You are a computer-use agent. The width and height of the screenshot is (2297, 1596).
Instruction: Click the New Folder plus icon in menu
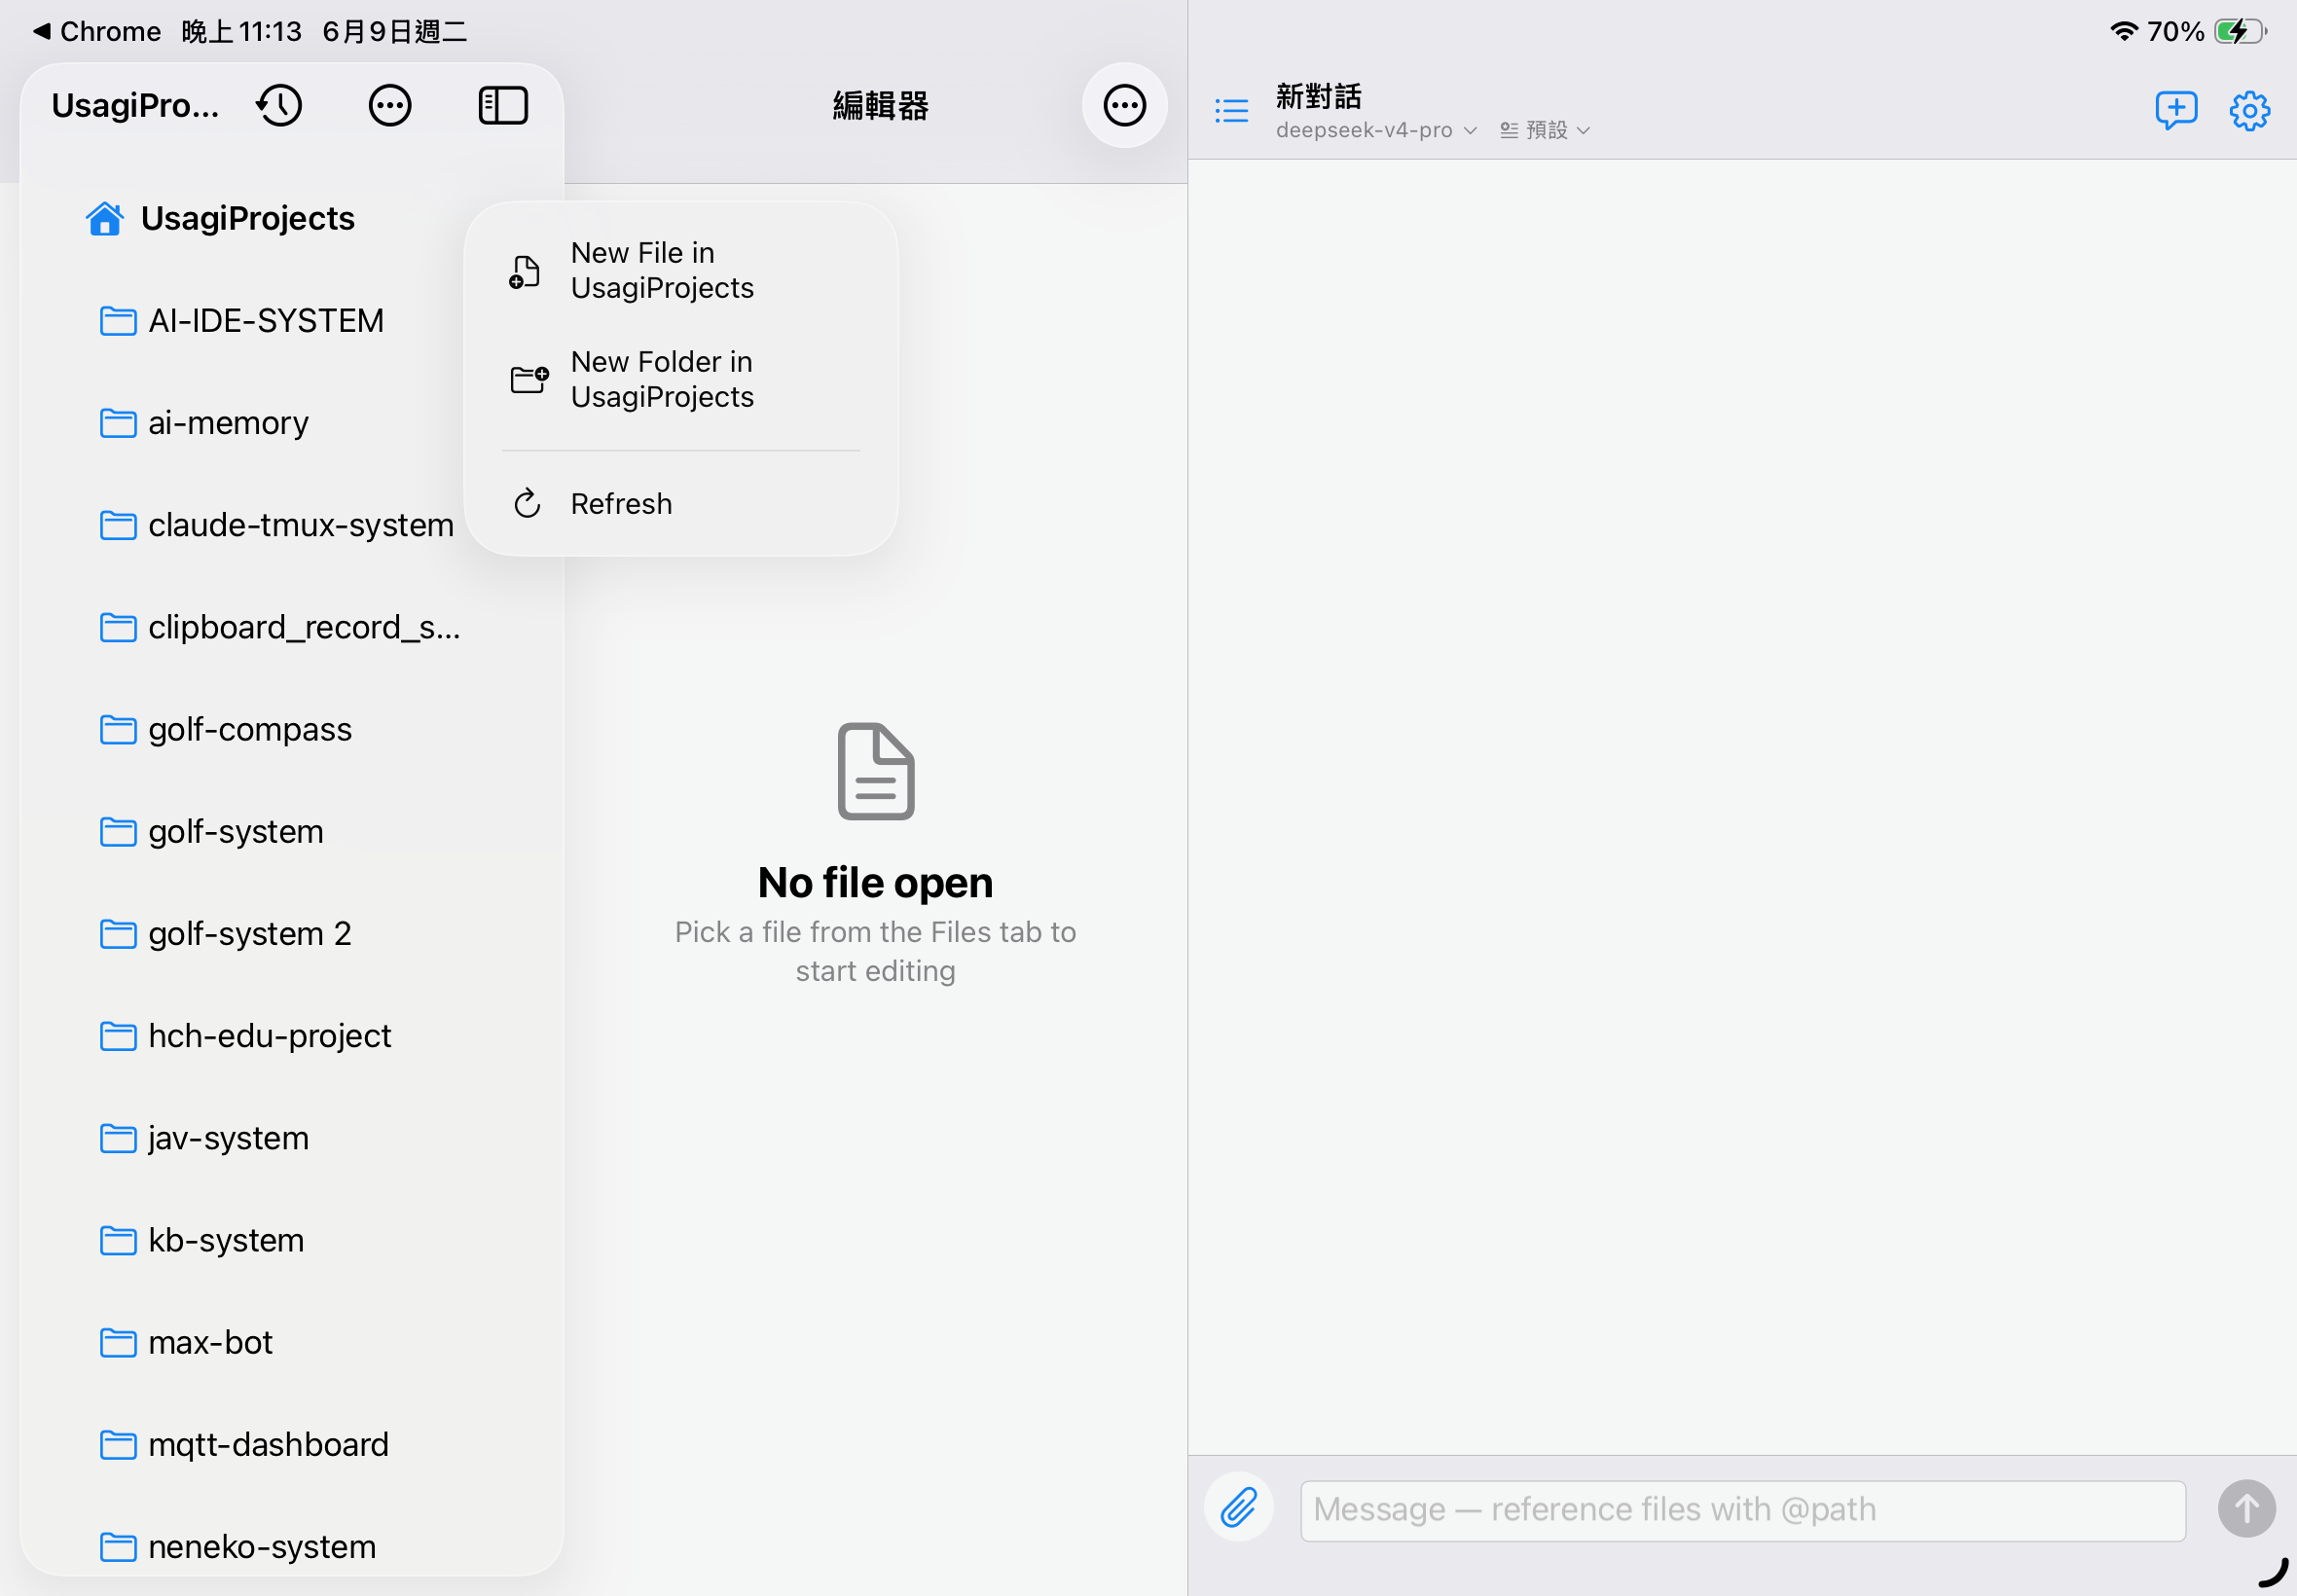pos(529,380)
